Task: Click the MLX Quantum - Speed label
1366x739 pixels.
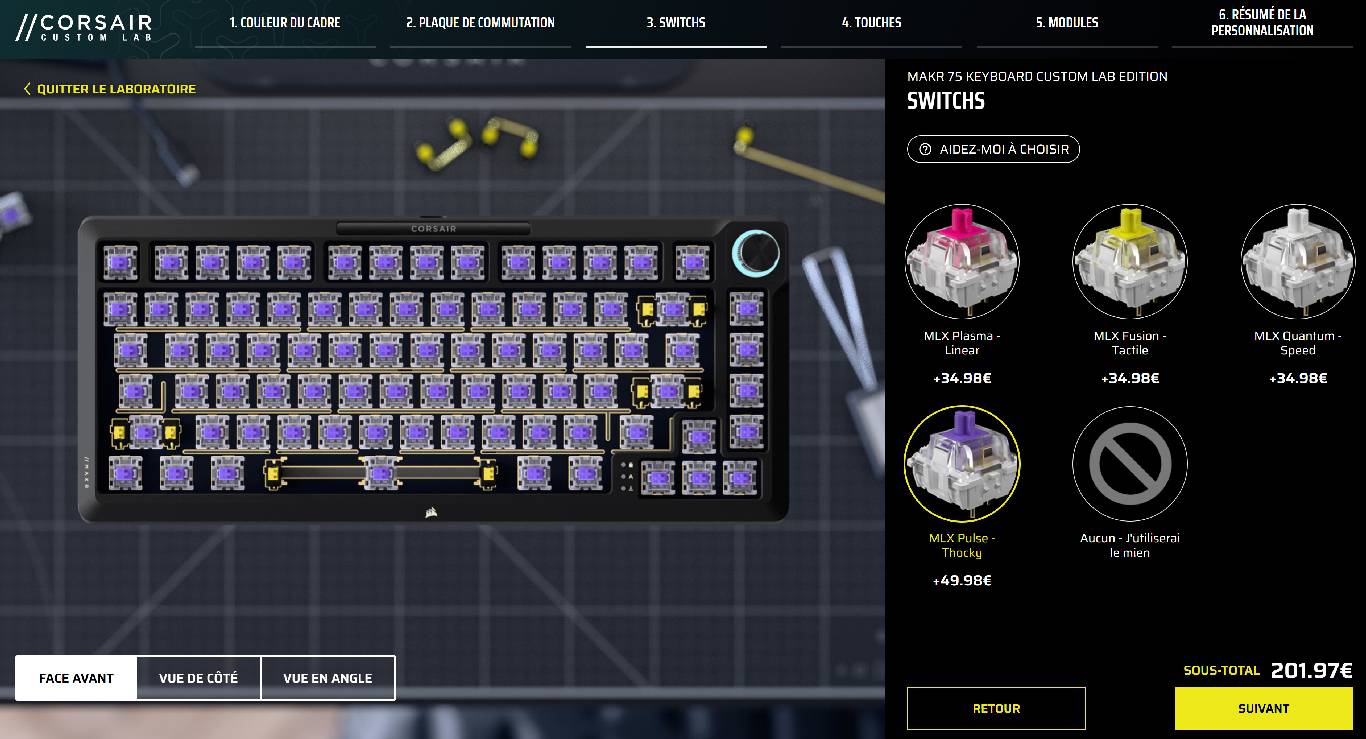Action: coord(1298,343)
